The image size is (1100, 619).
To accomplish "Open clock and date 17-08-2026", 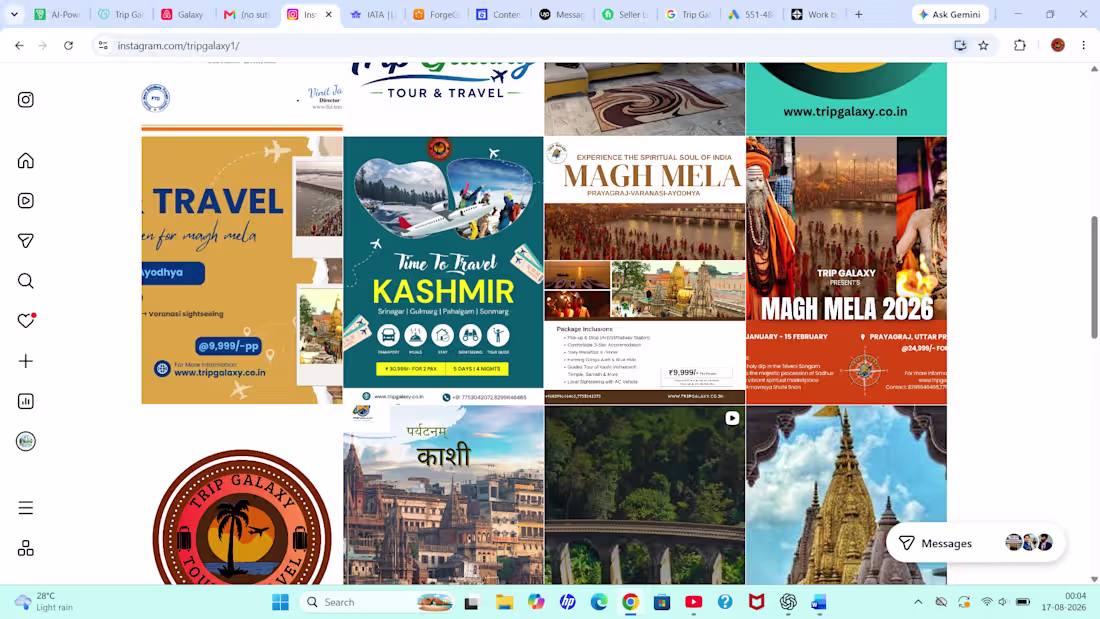I will 1064,602.
